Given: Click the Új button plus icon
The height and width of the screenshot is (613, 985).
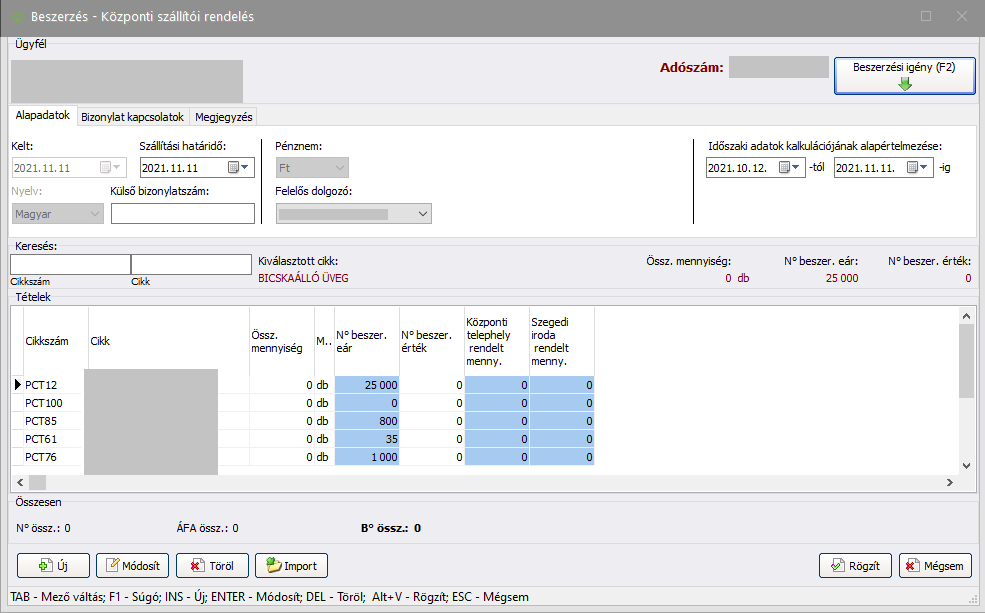Looking at the screenshot, I should pyautogui.click(x=45, y=566).
